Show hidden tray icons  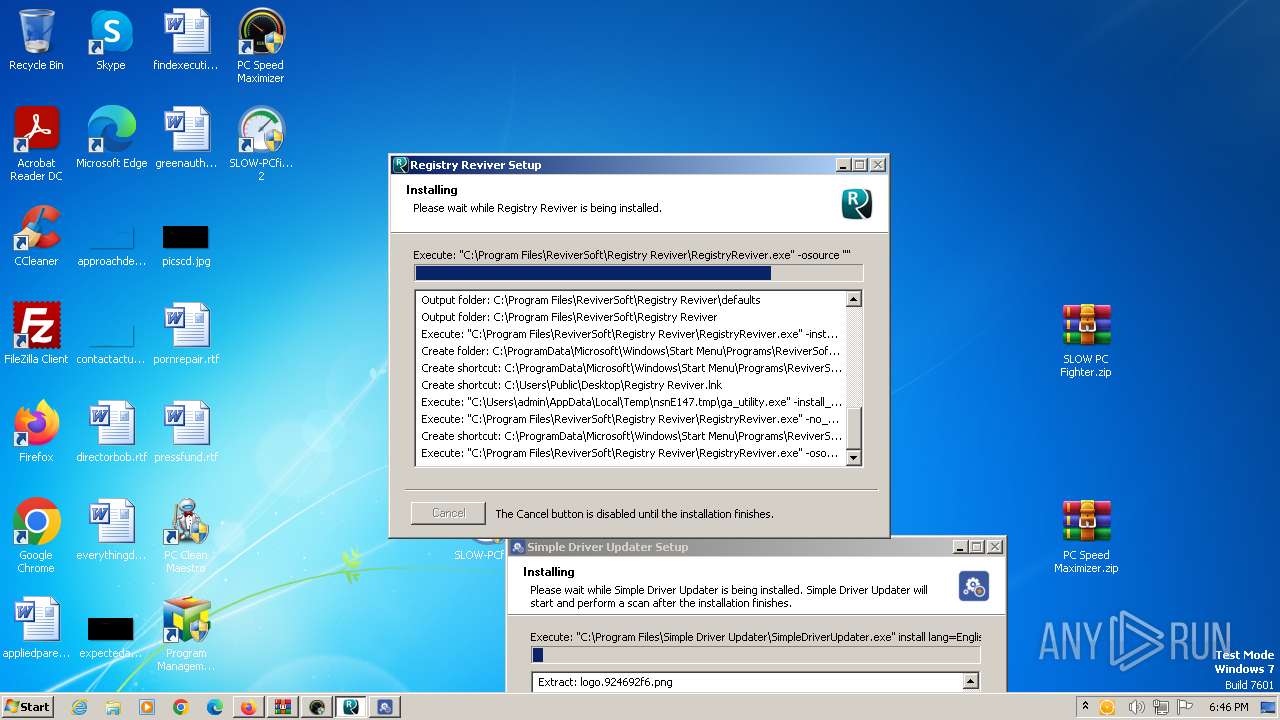click(x=1086, y=707)
